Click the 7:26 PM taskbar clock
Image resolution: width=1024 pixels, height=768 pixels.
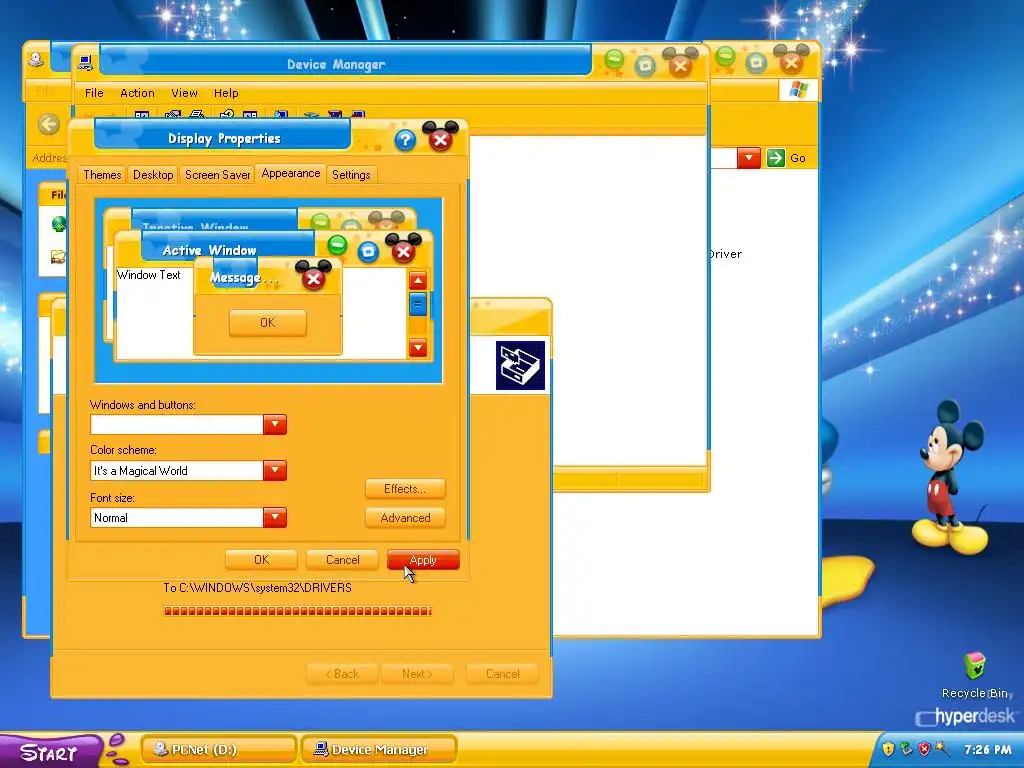pyautogui.click(x=987, y=750)
